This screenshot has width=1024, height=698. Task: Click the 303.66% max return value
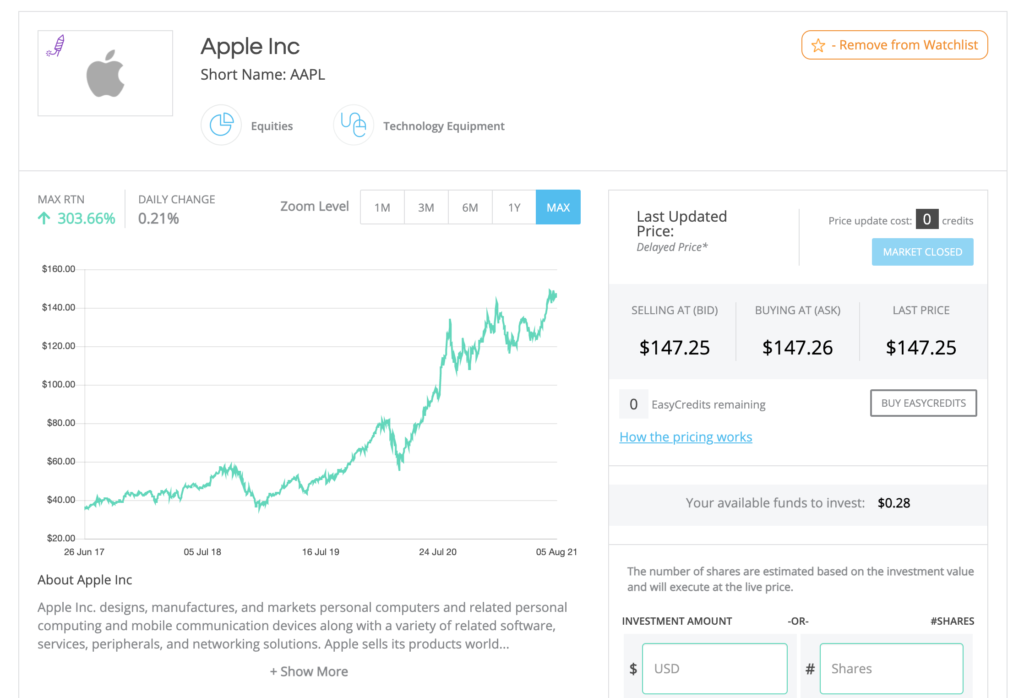click(x=86, y=218)
